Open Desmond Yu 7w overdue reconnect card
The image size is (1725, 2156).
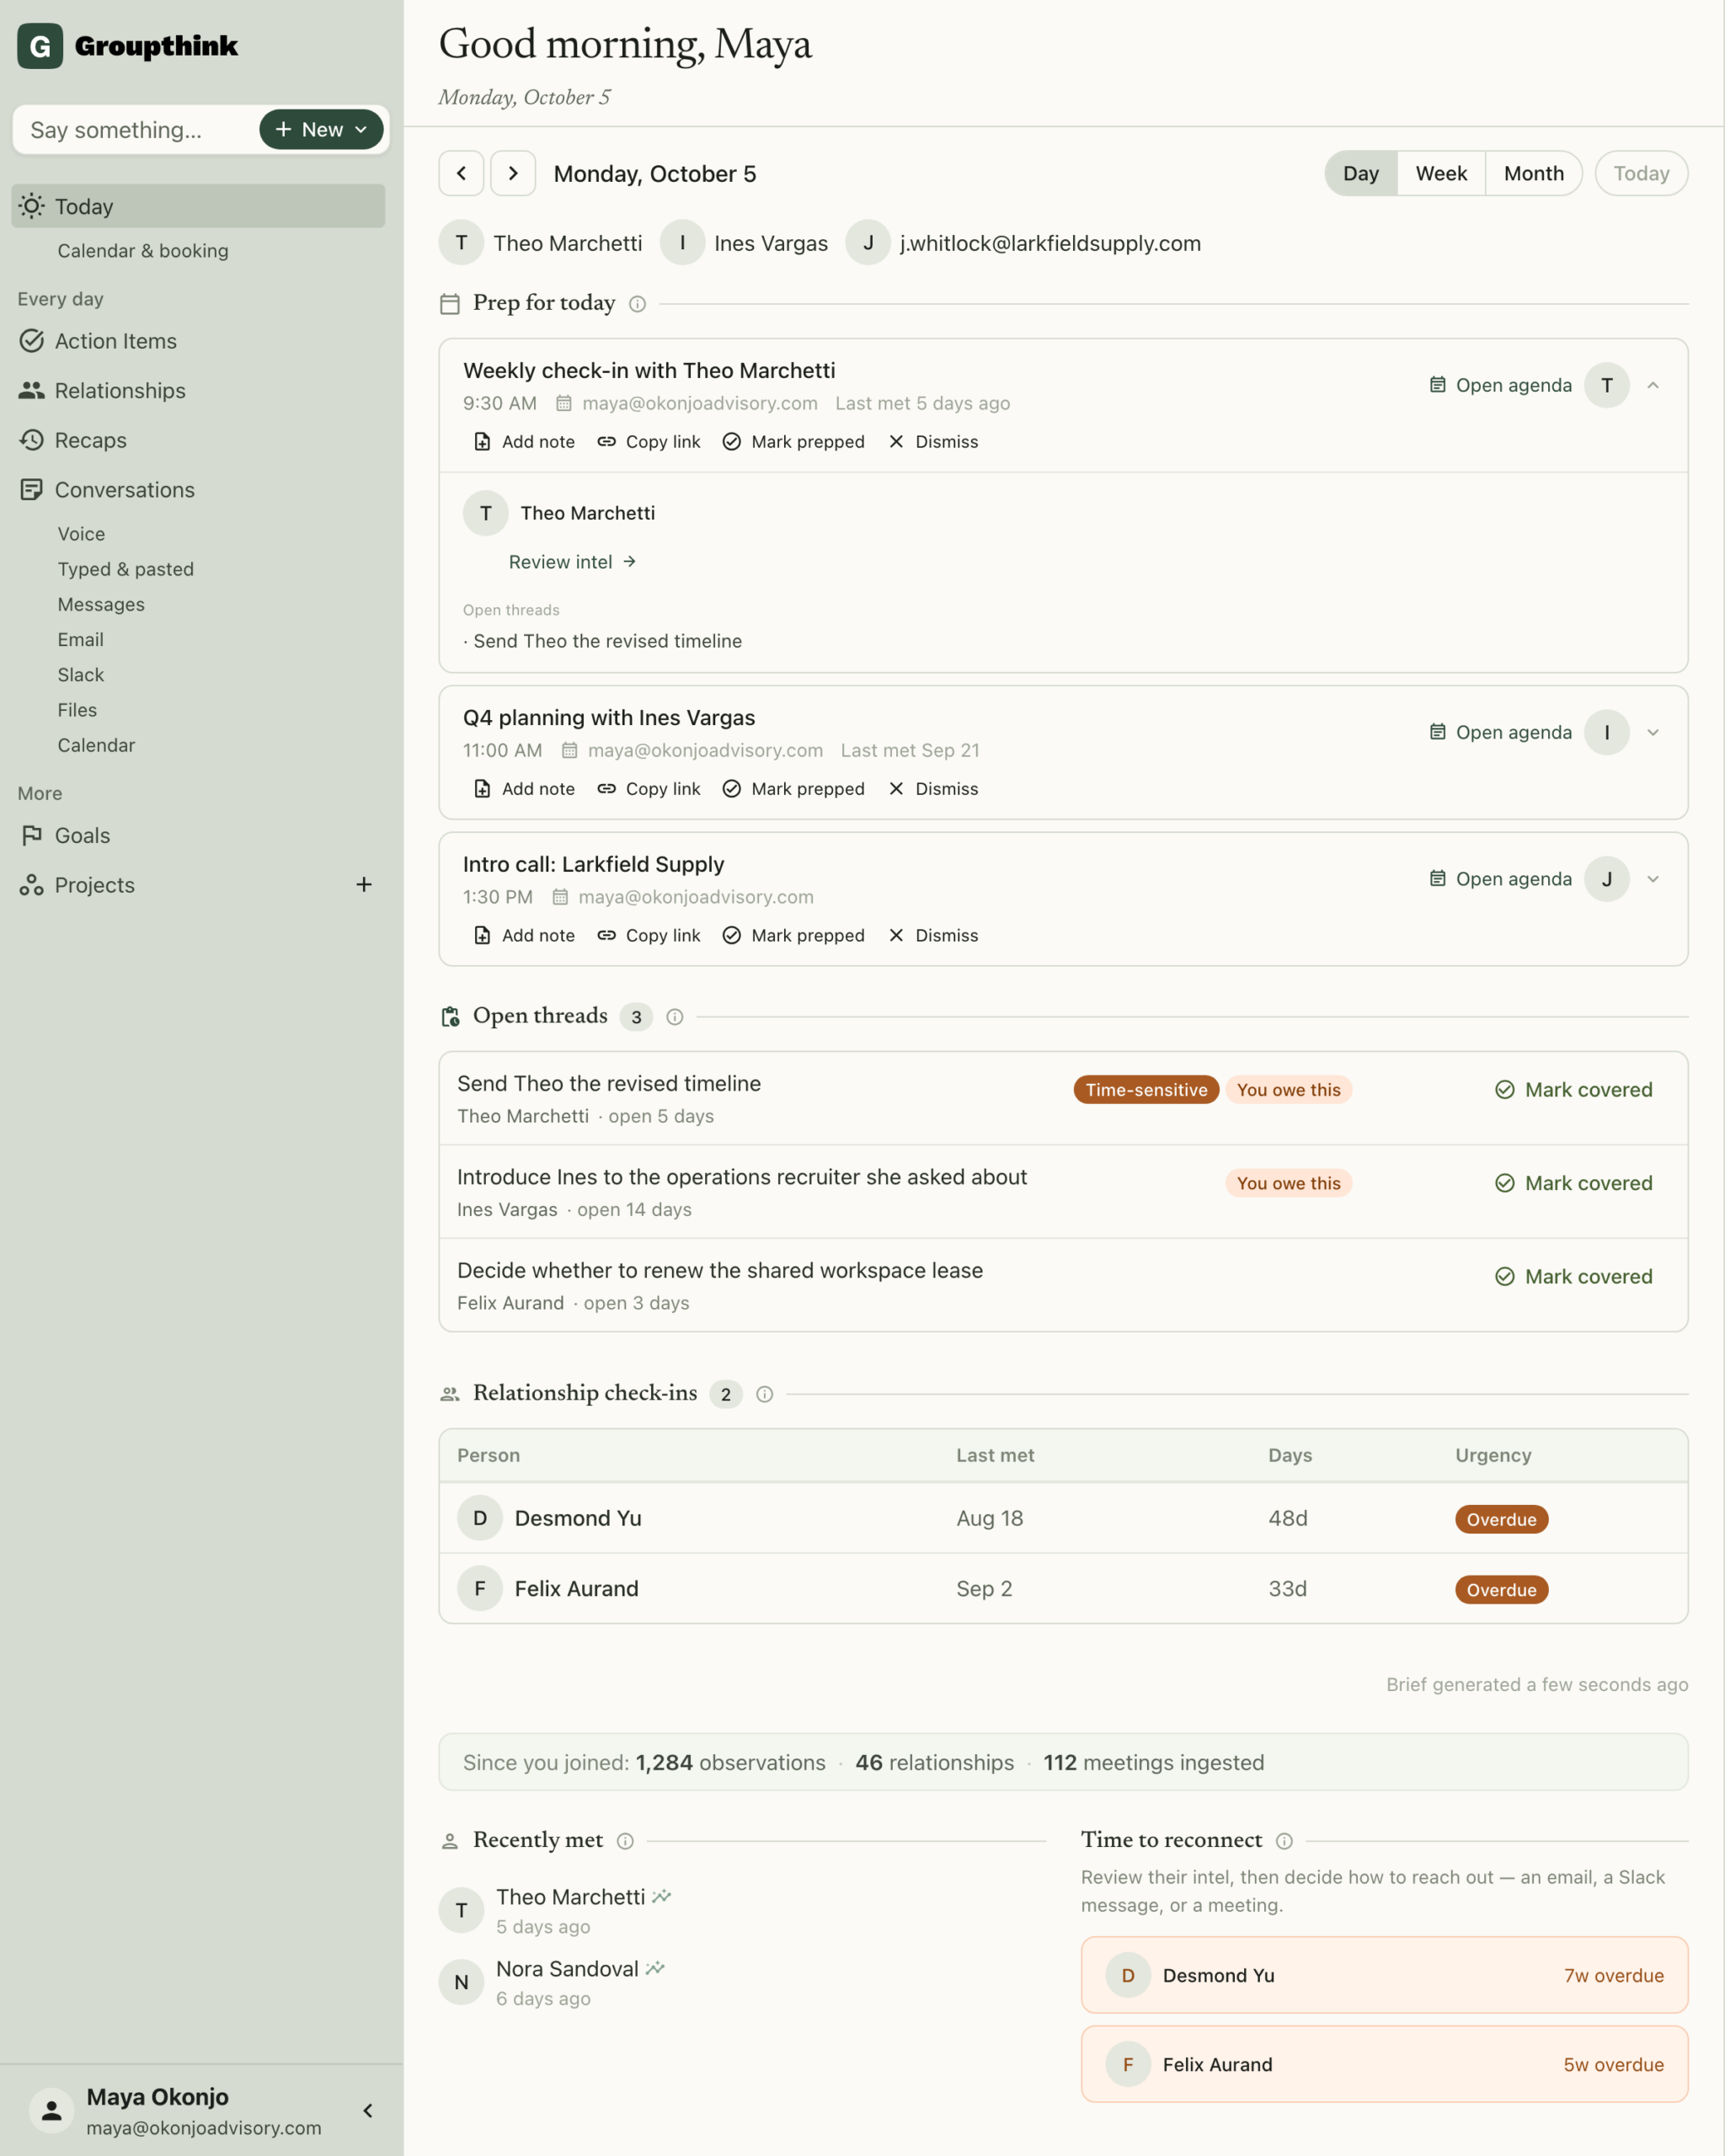point(1384,1975)
